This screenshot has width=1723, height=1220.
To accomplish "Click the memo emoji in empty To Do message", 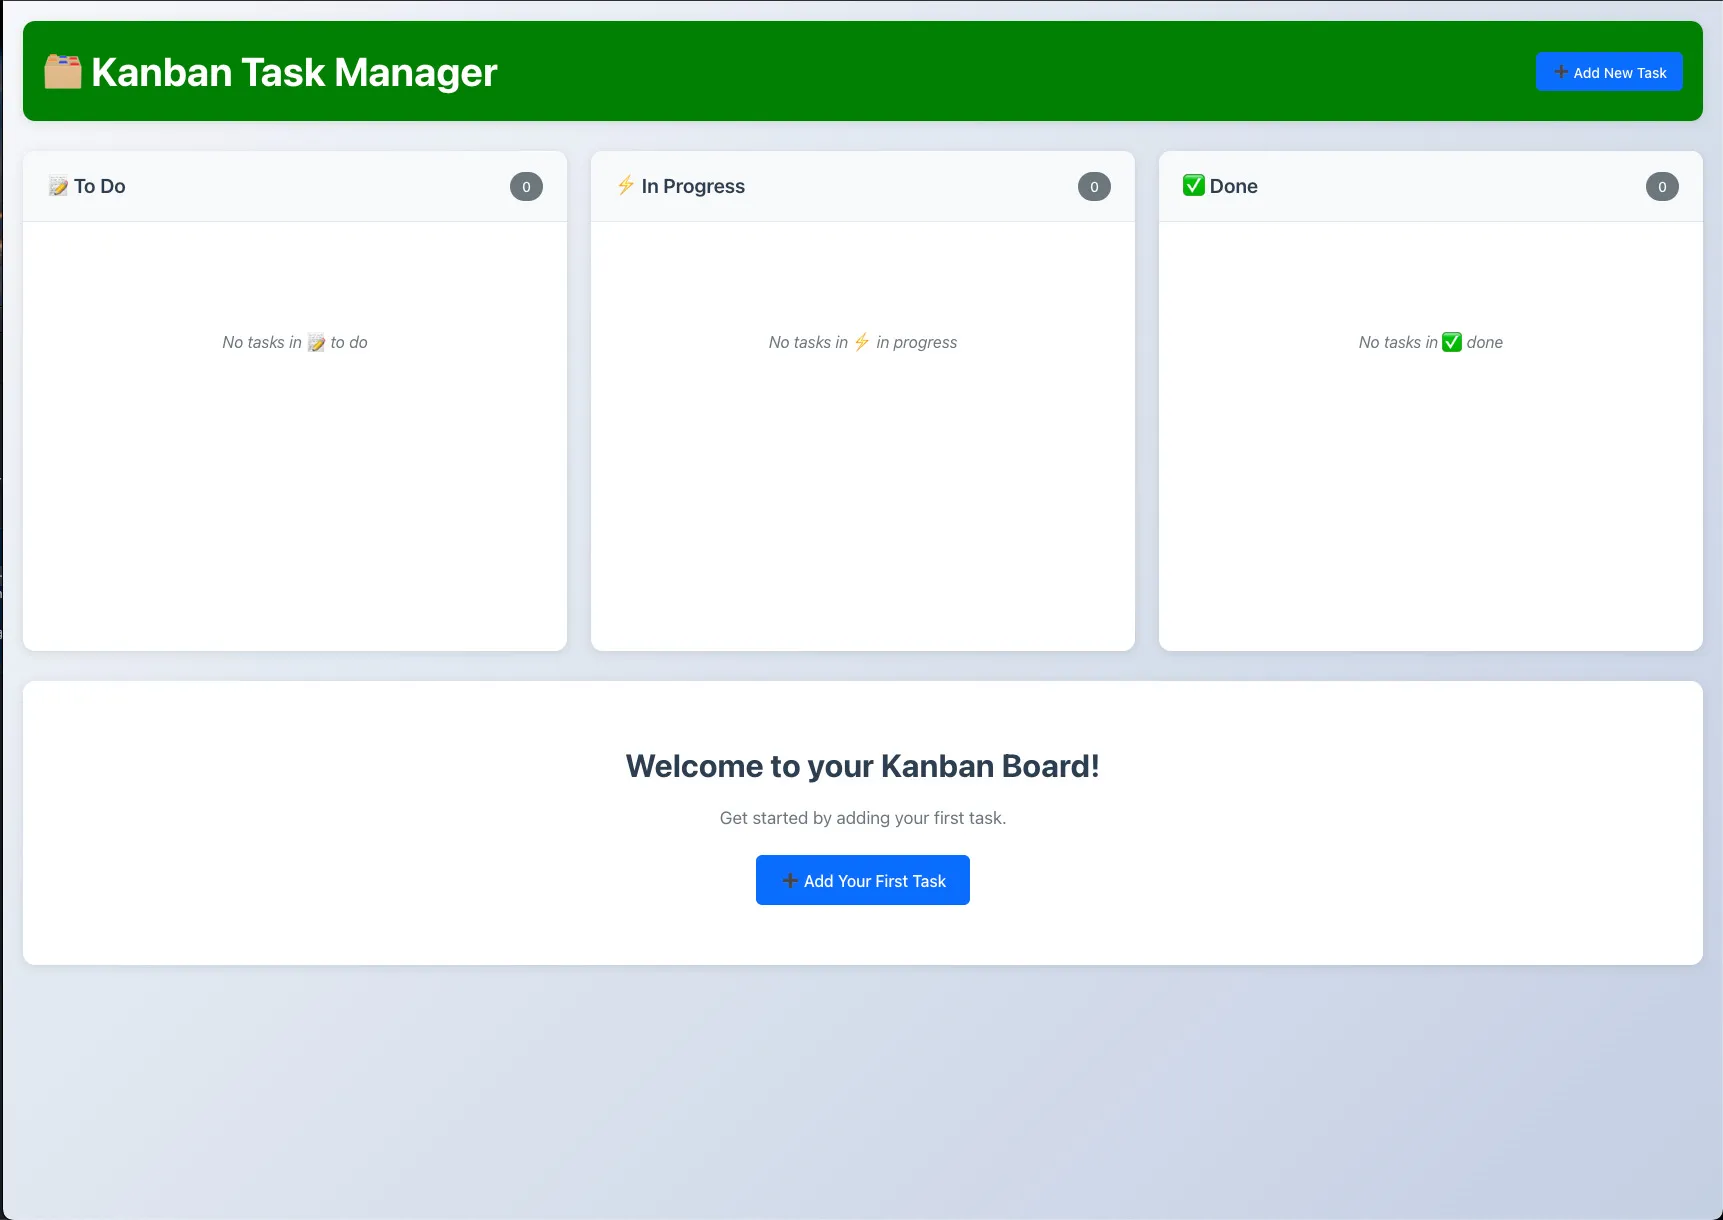I will tap(316, 343).
